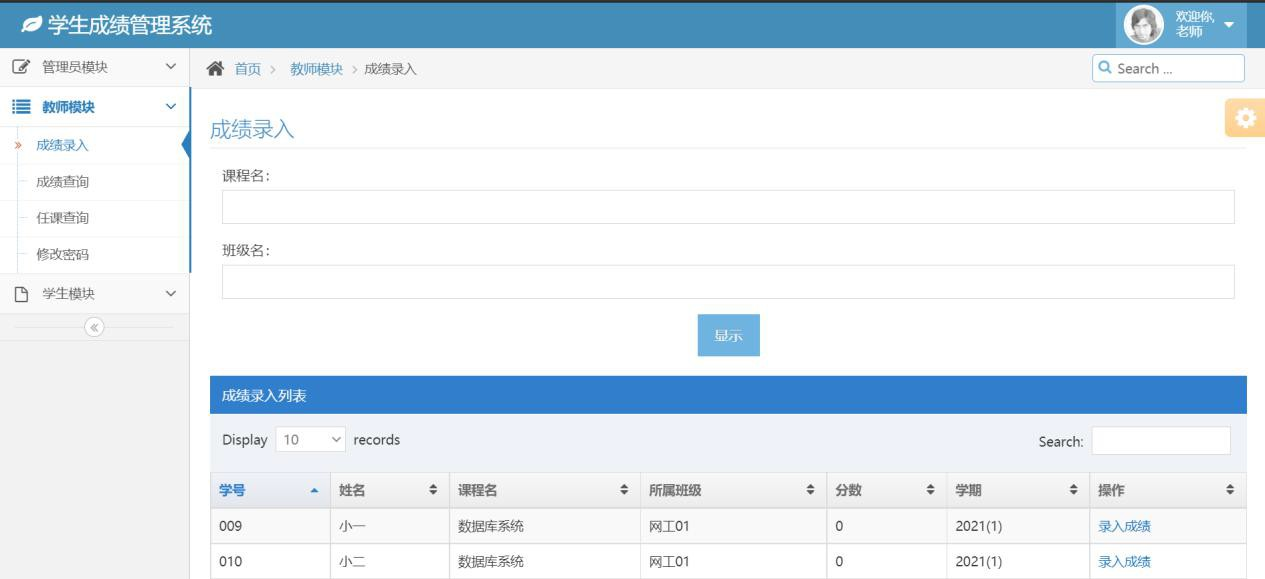Viewport: 1265px width, 579px height.
Task: Click the magnifier icon in search box
Action: point(1105,68)
